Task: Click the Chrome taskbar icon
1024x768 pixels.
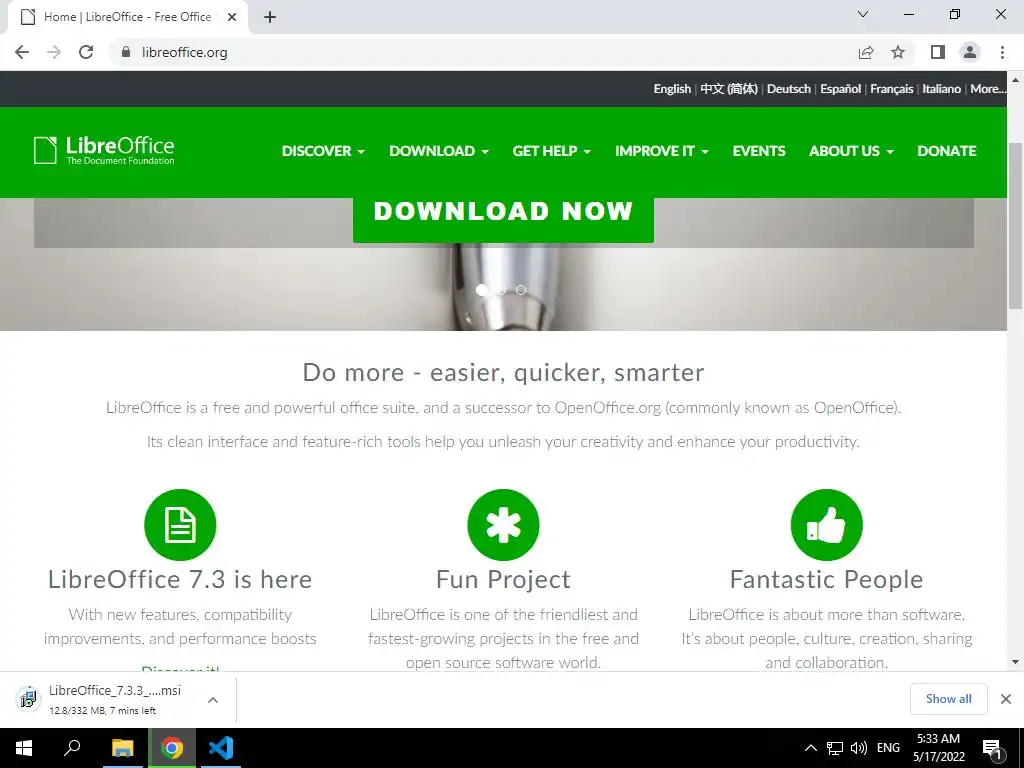Action: [172, 748]
